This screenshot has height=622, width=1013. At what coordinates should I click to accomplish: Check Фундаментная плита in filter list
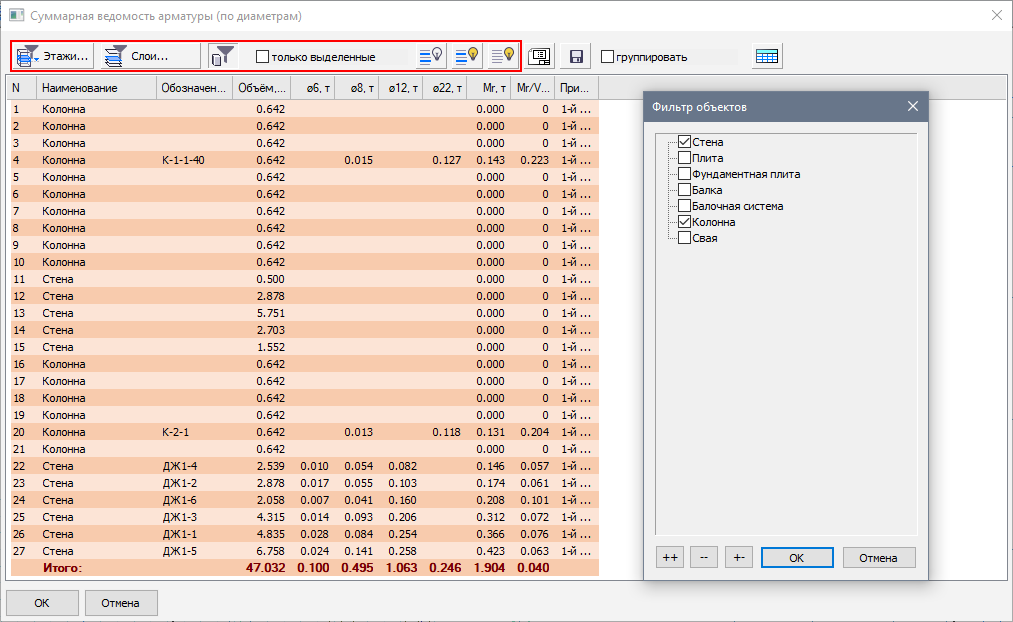[684, 174]
